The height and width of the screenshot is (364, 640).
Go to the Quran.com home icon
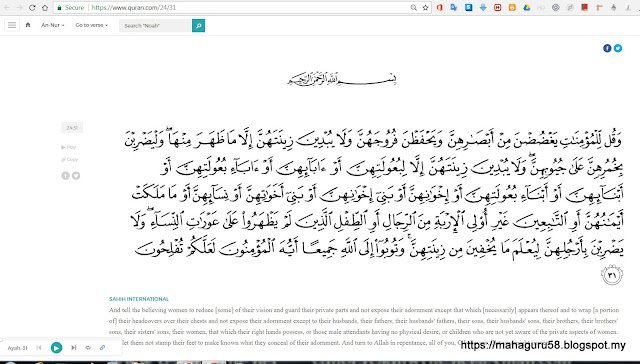28,25
